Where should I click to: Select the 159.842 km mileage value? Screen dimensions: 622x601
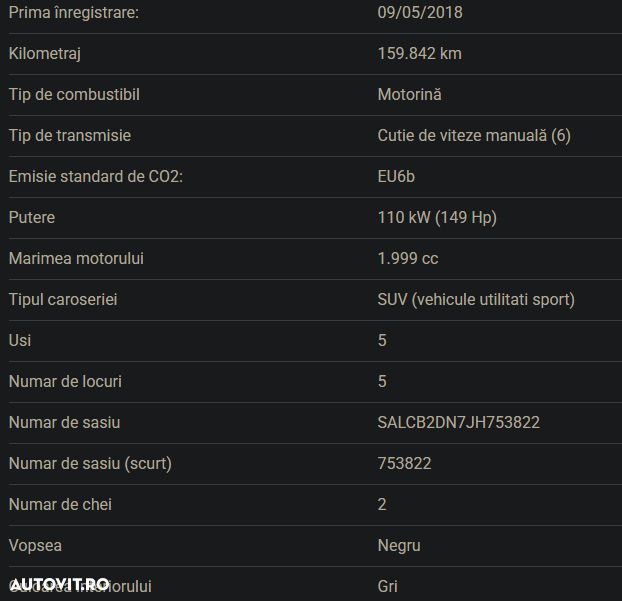(x=419, y=54)
